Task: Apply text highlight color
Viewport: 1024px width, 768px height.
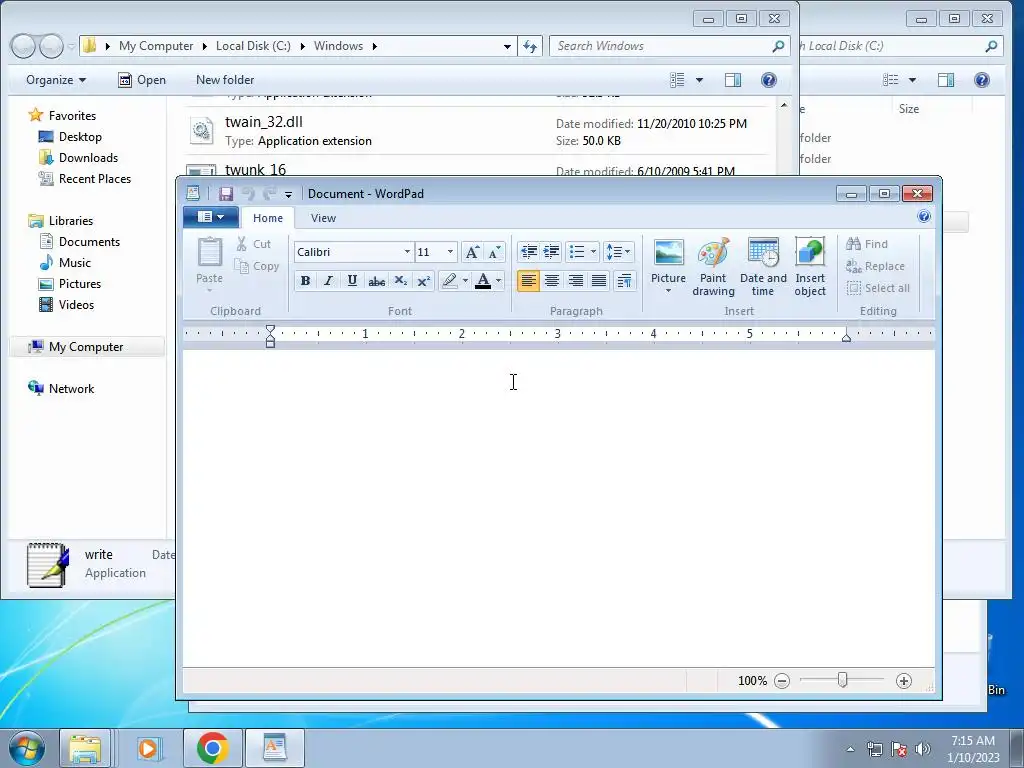Action: coord(449,281)
